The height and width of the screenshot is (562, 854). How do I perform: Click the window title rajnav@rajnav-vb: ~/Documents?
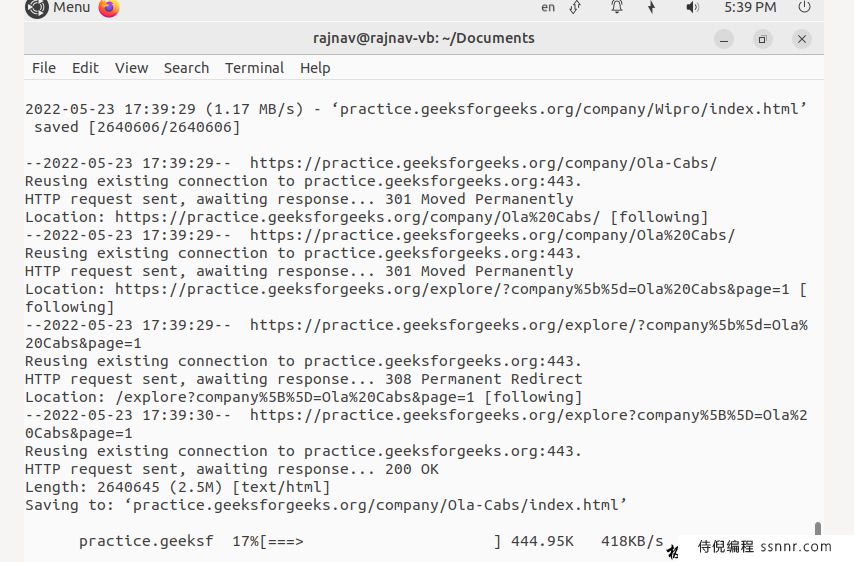click(x=424, y=38)
